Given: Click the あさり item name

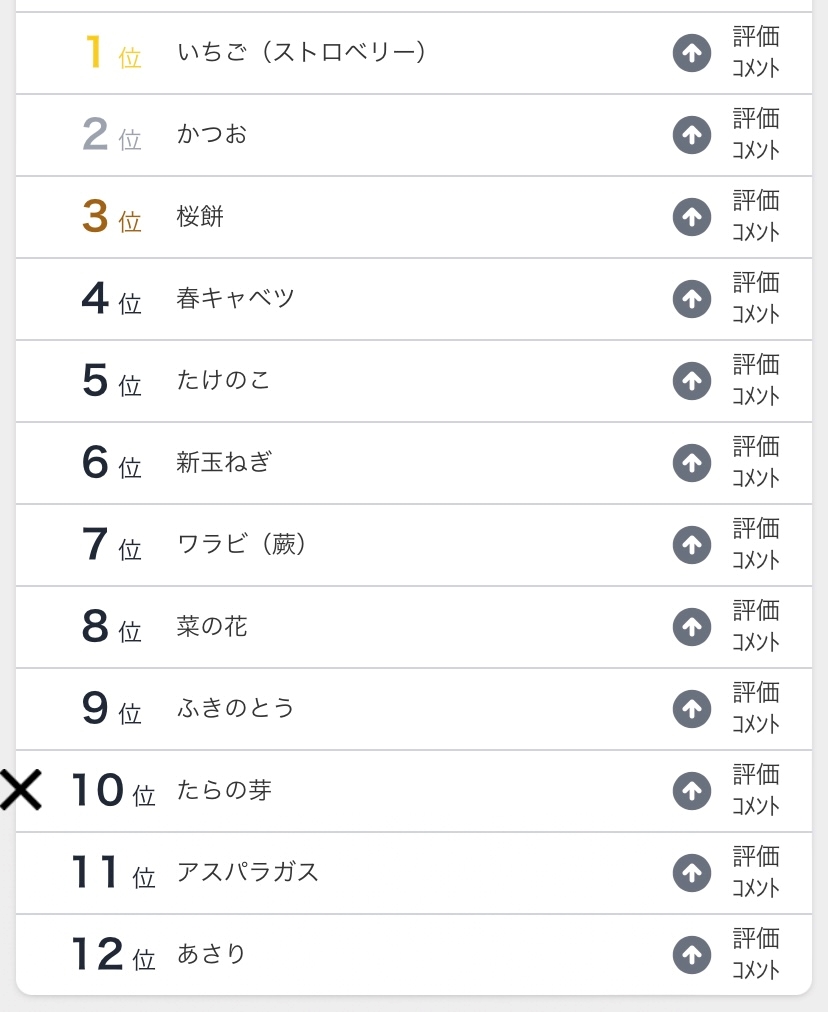Looking at the screenshot, I should (x=211, y=955).
